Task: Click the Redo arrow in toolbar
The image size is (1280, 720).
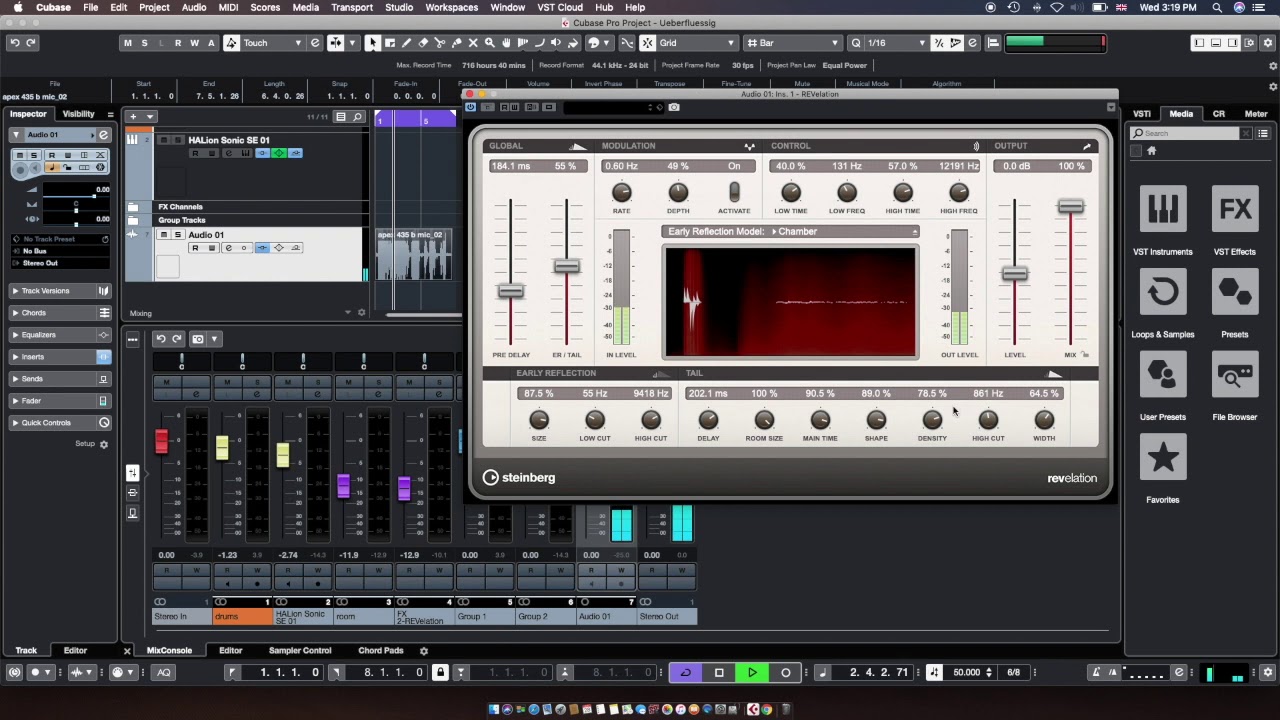Action: click(x=31, y=43)
